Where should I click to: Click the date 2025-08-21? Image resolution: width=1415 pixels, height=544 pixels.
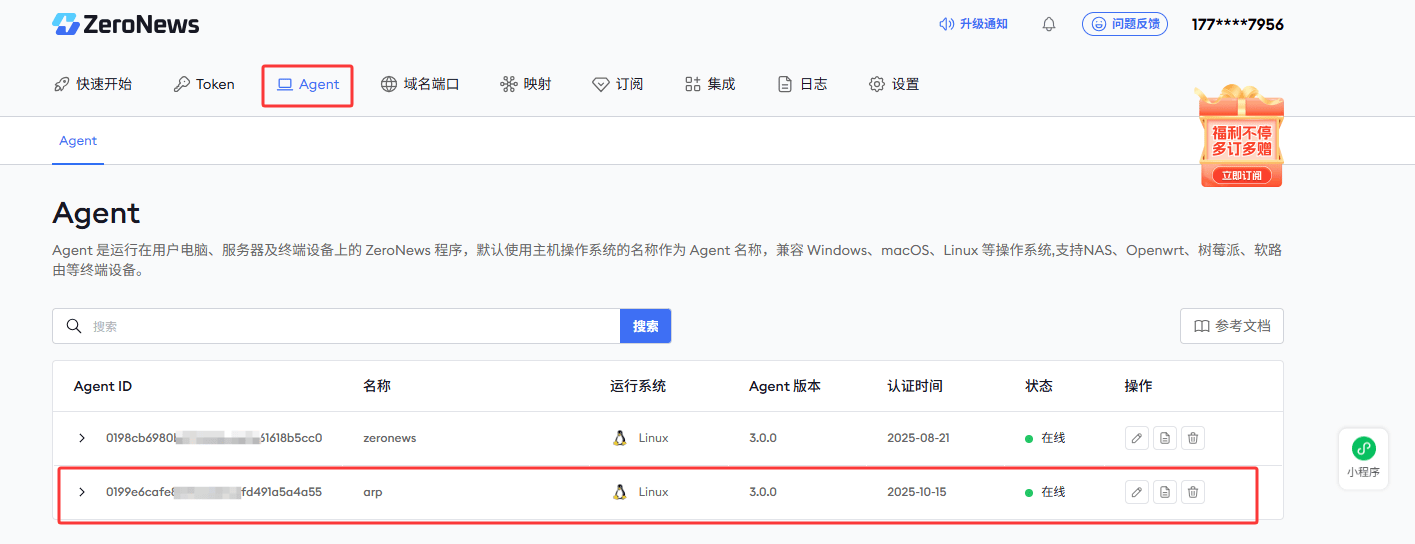click(919, 438)
